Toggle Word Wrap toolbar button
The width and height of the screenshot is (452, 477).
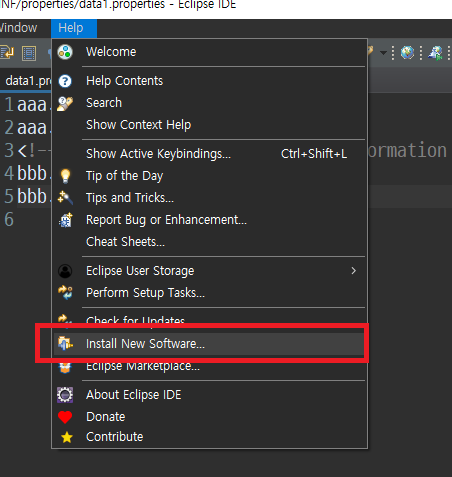[7, 53]
